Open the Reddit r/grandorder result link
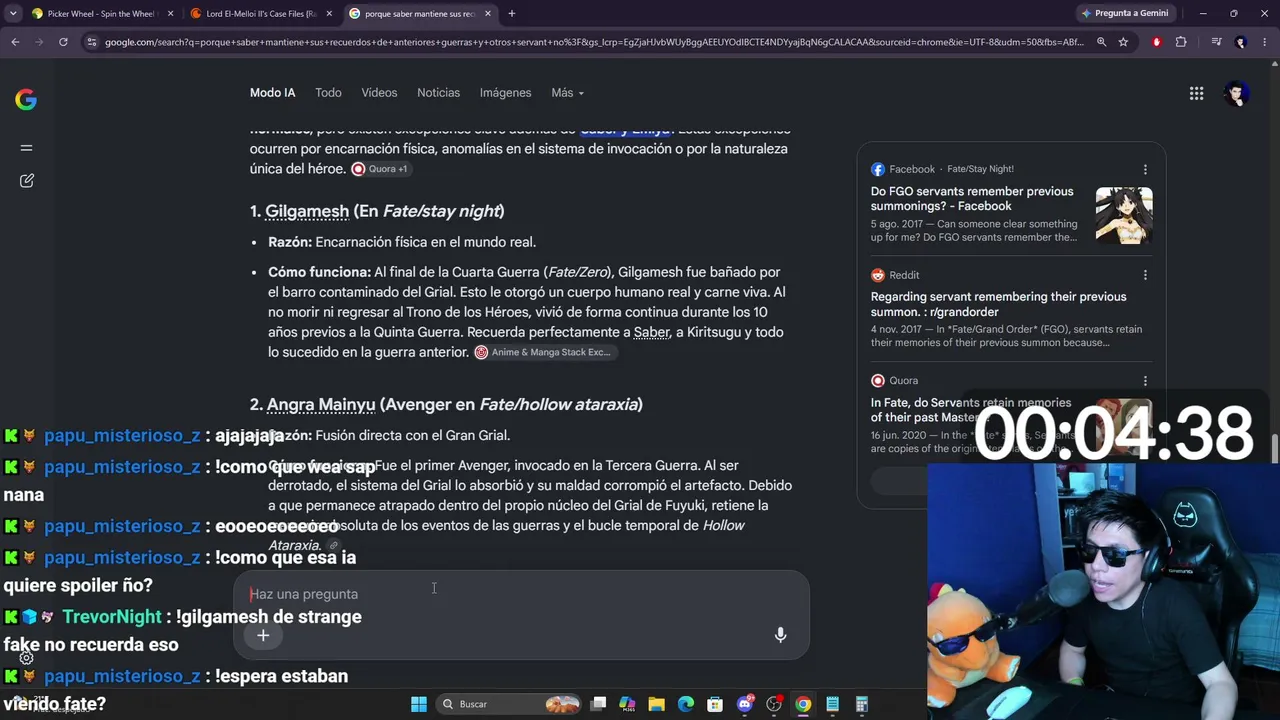1280x720 pixels. pyautogui.click(x=998, y=304)
